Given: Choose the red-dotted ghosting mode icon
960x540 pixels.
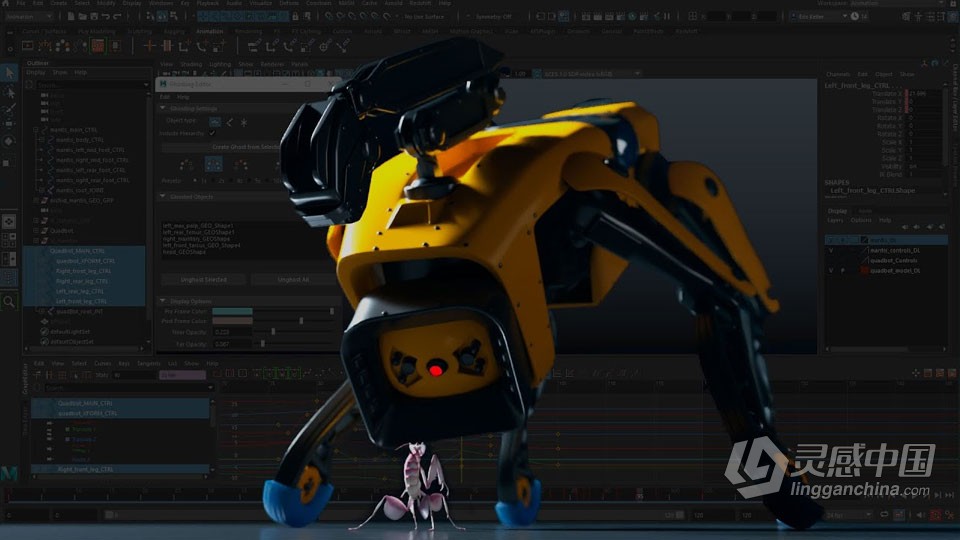Looking at the screenshot, I should click(241, 164).
